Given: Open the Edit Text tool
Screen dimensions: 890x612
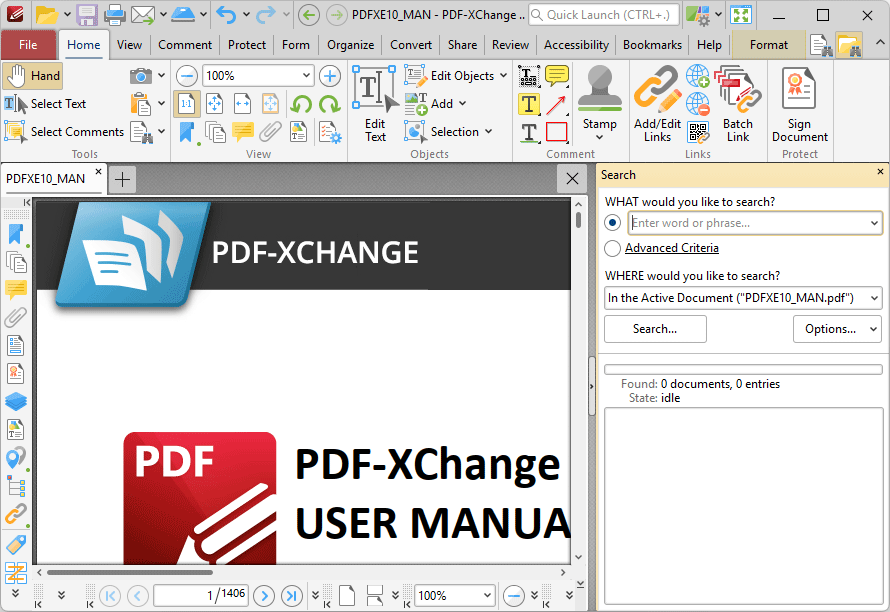Looking at the screenshot, I should pos(375,103).
